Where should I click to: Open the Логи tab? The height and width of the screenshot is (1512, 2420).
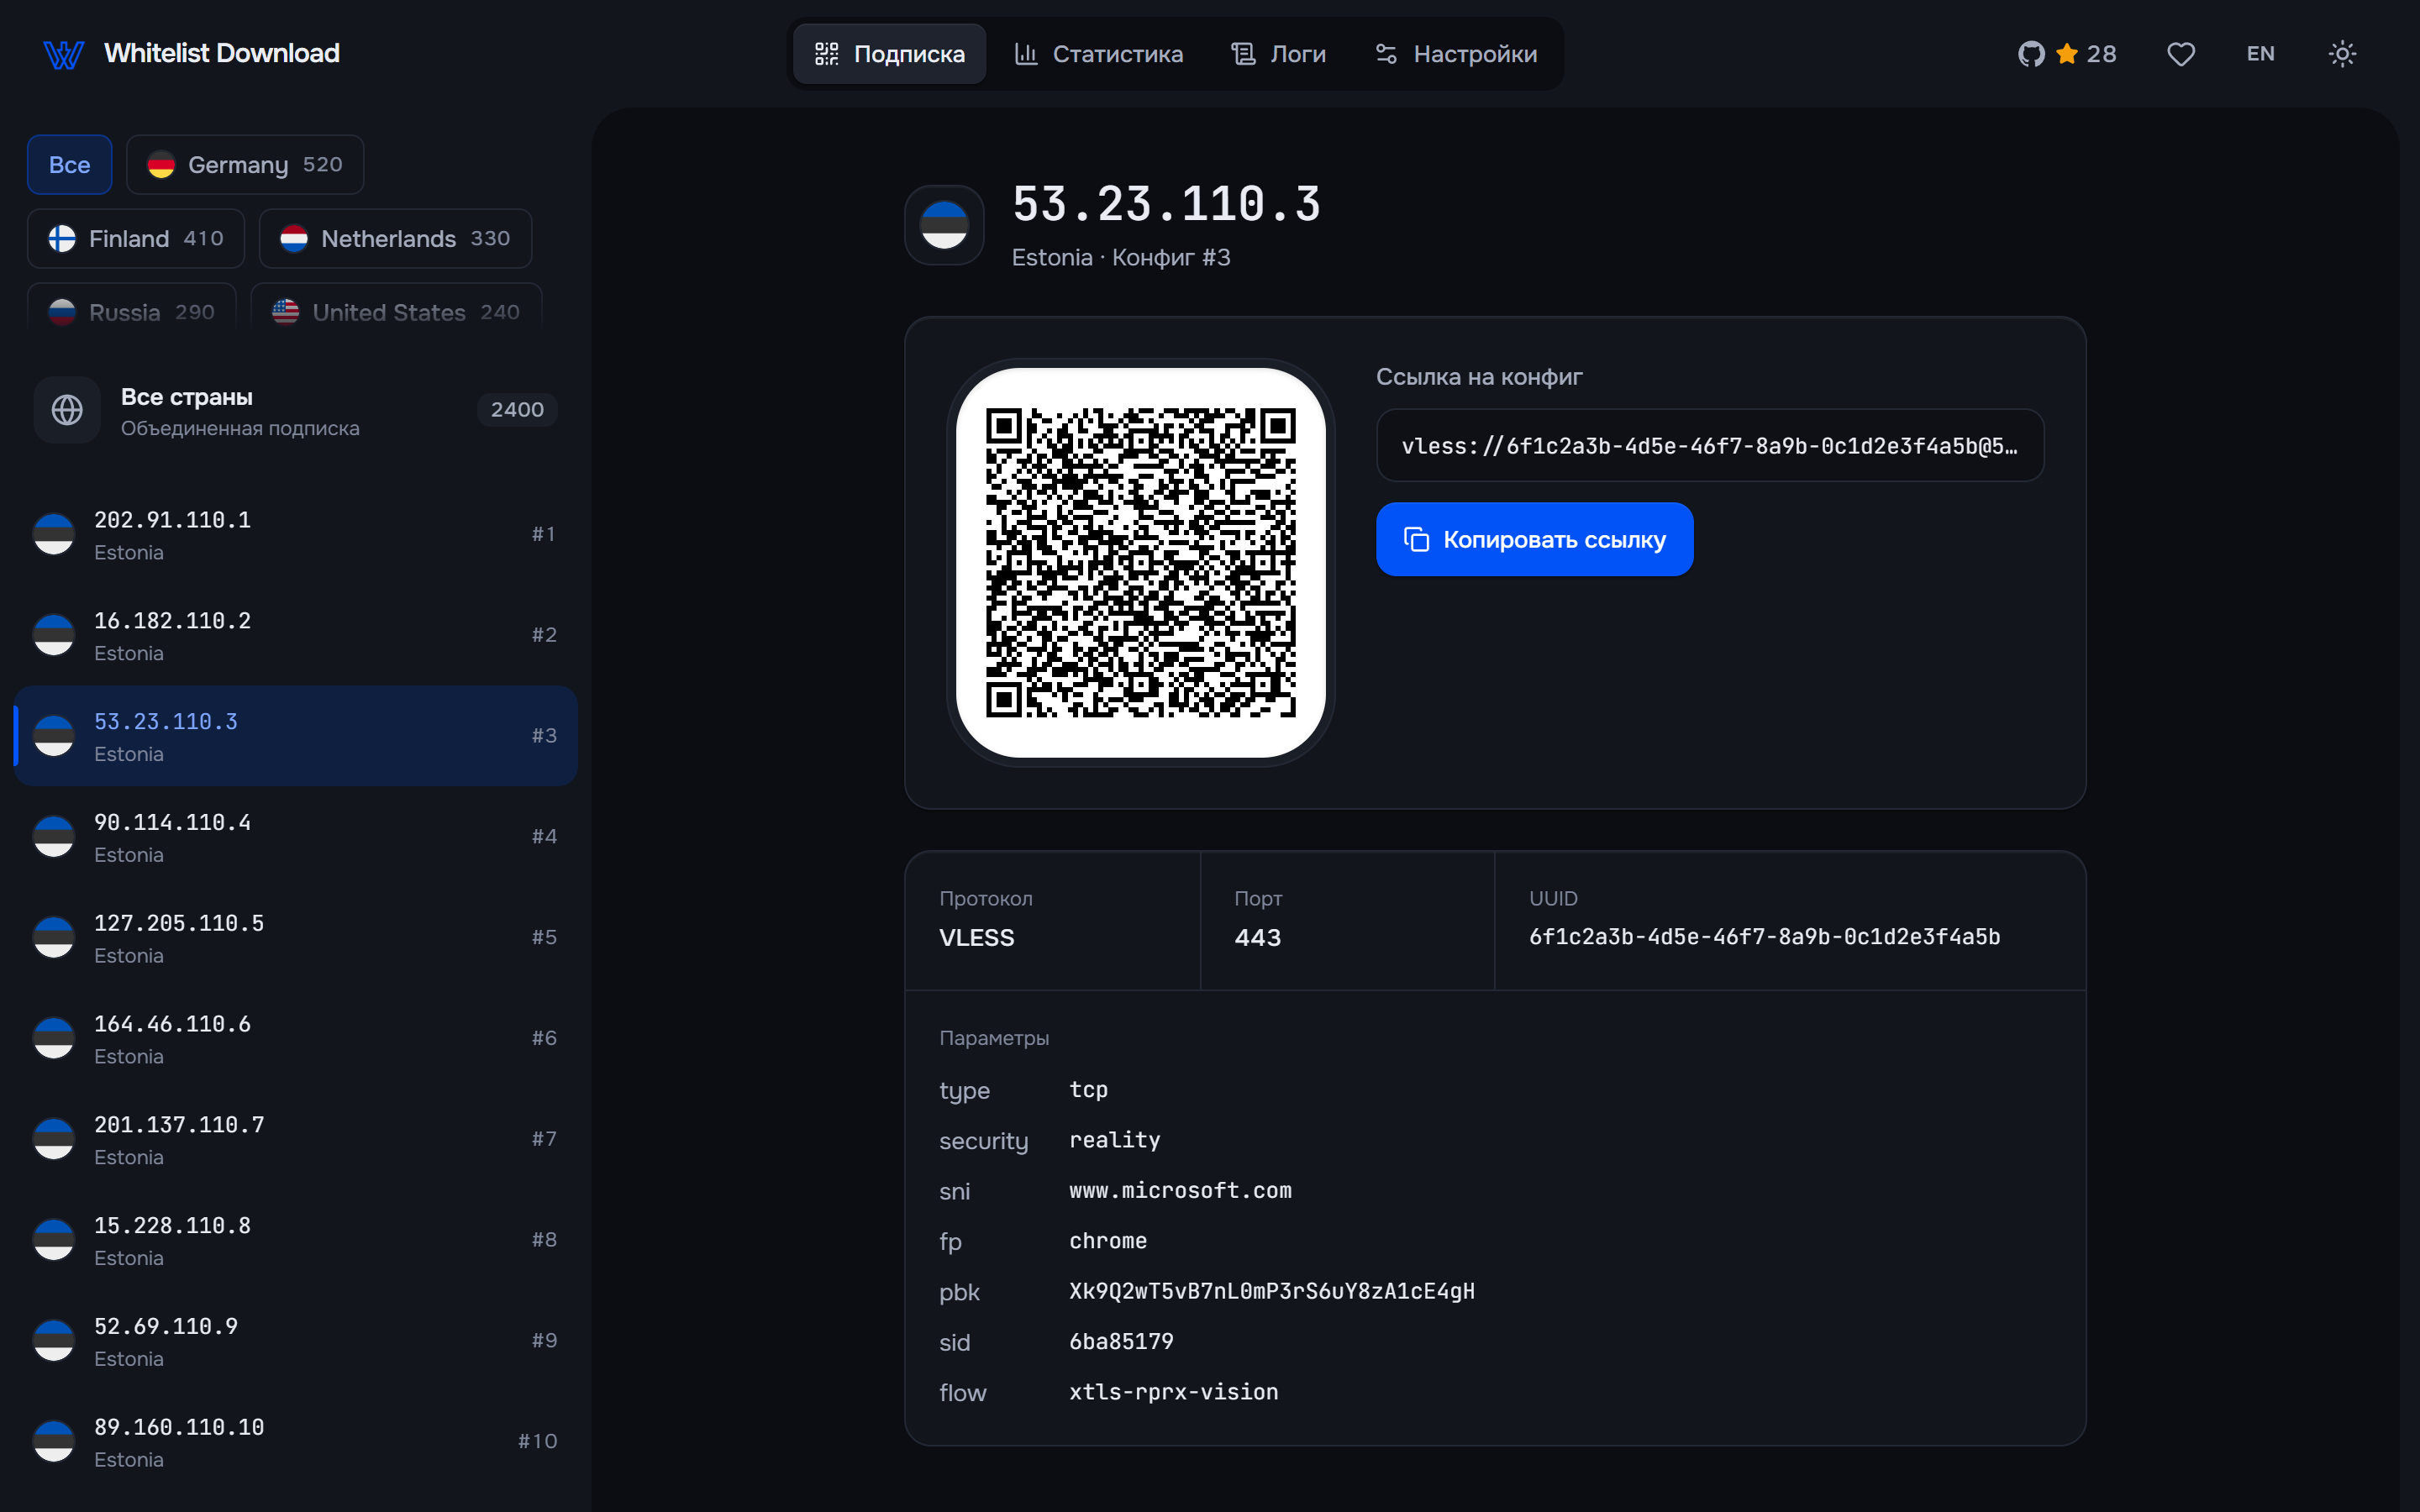1278,54
